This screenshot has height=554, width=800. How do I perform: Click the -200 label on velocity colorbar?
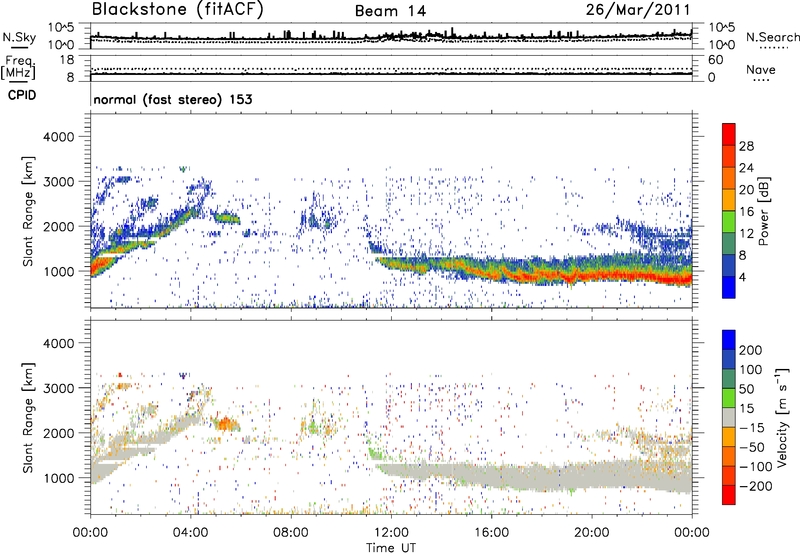click(x=755, y=486)
